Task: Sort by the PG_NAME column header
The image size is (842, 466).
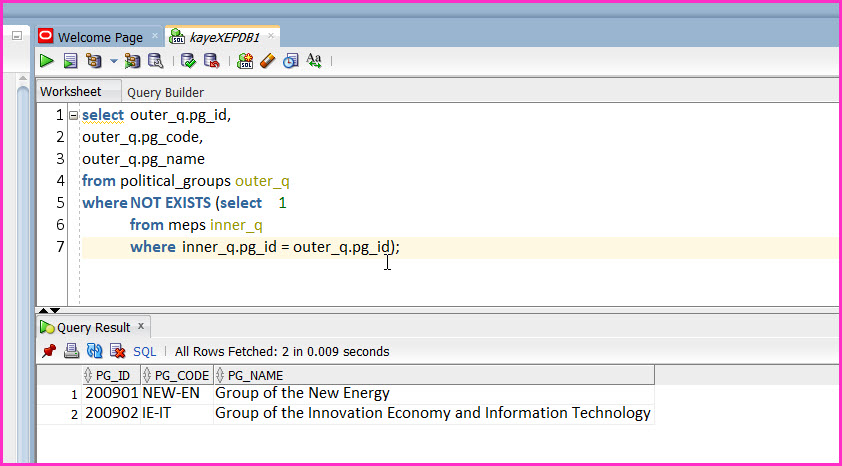Action: [x=434, y=375]
